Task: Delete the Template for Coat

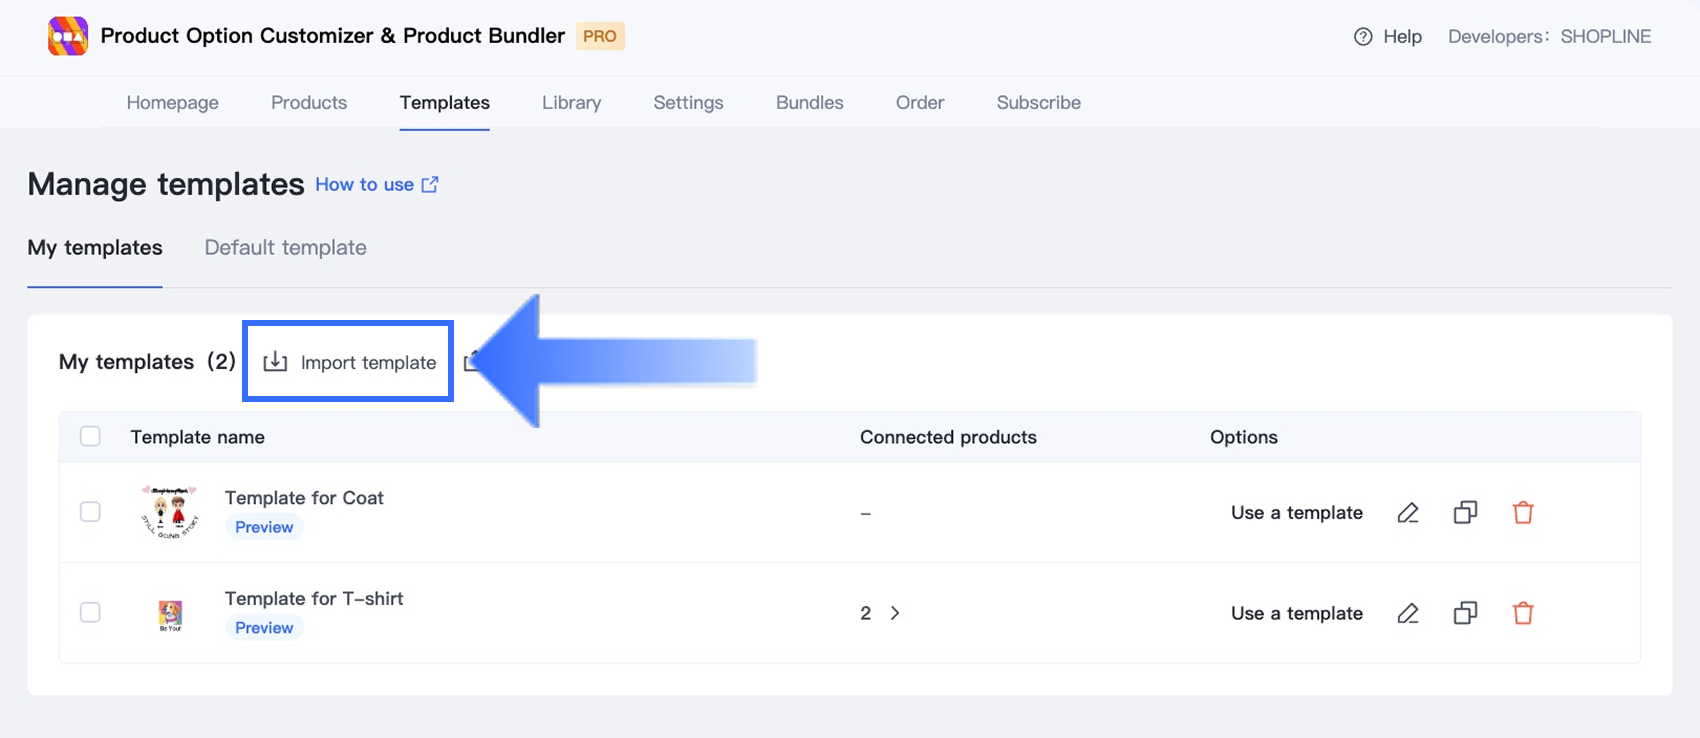Action: (1523, 513)
